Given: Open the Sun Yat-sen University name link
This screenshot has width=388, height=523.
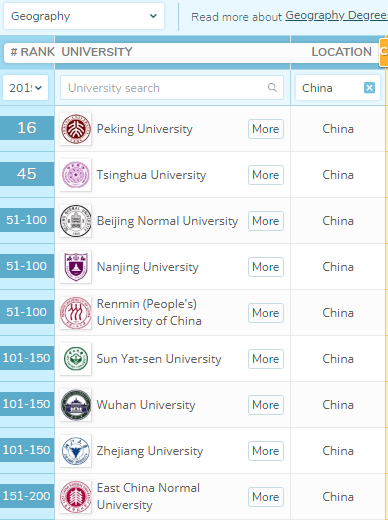Looking at the screenshot, I should point(159,359).
